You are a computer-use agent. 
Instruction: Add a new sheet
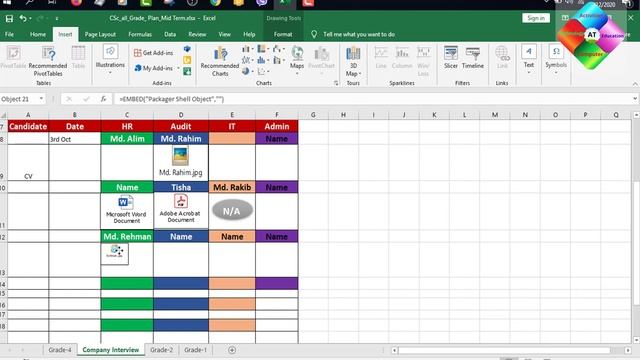[232, 350]
